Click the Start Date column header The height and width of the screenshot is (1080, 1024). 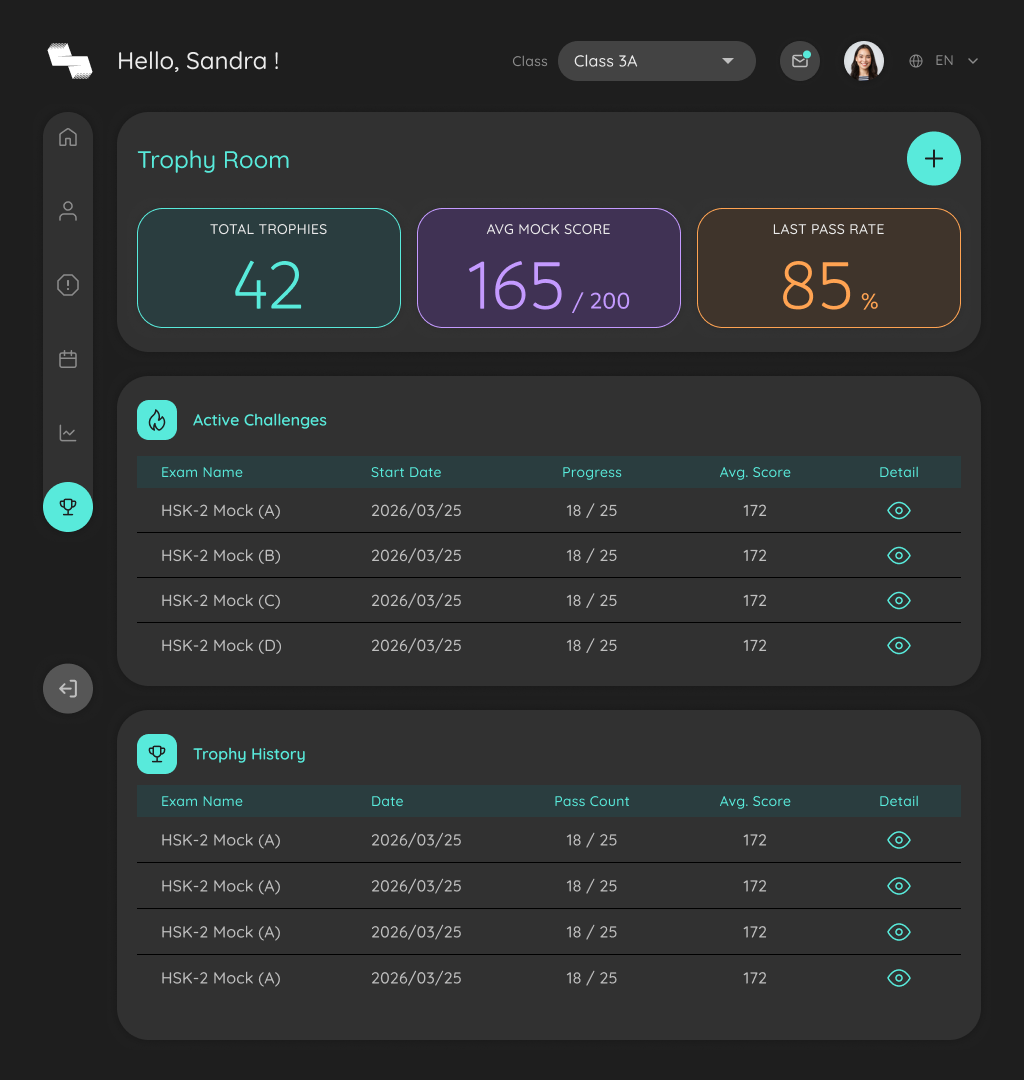(406, 472)
